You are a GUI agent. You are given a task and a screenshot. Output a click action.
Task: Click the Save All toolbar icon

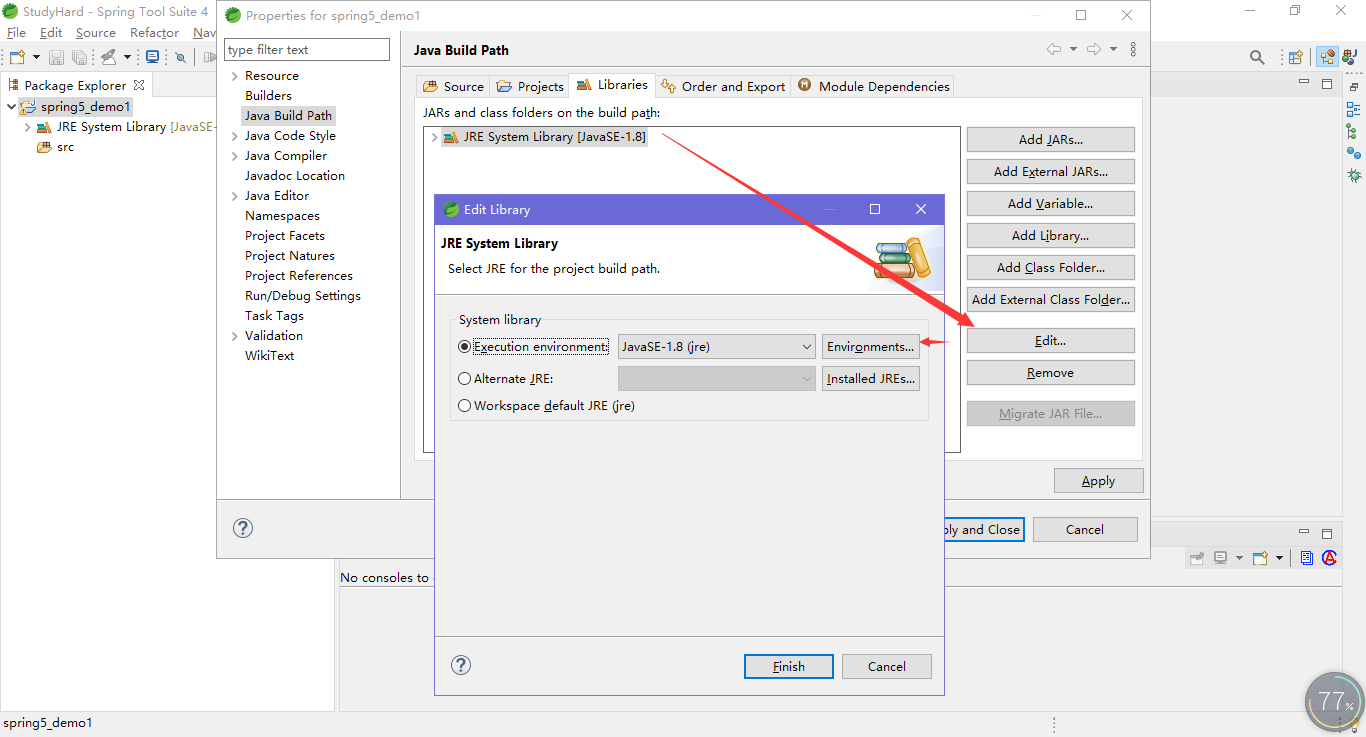79,57
